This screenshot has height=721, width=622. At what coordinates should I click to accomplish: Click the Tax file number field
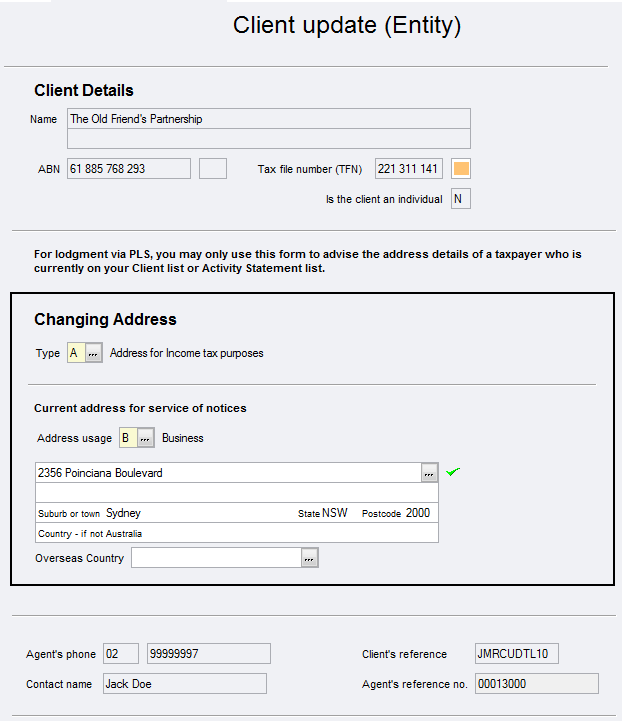(408, 169)
